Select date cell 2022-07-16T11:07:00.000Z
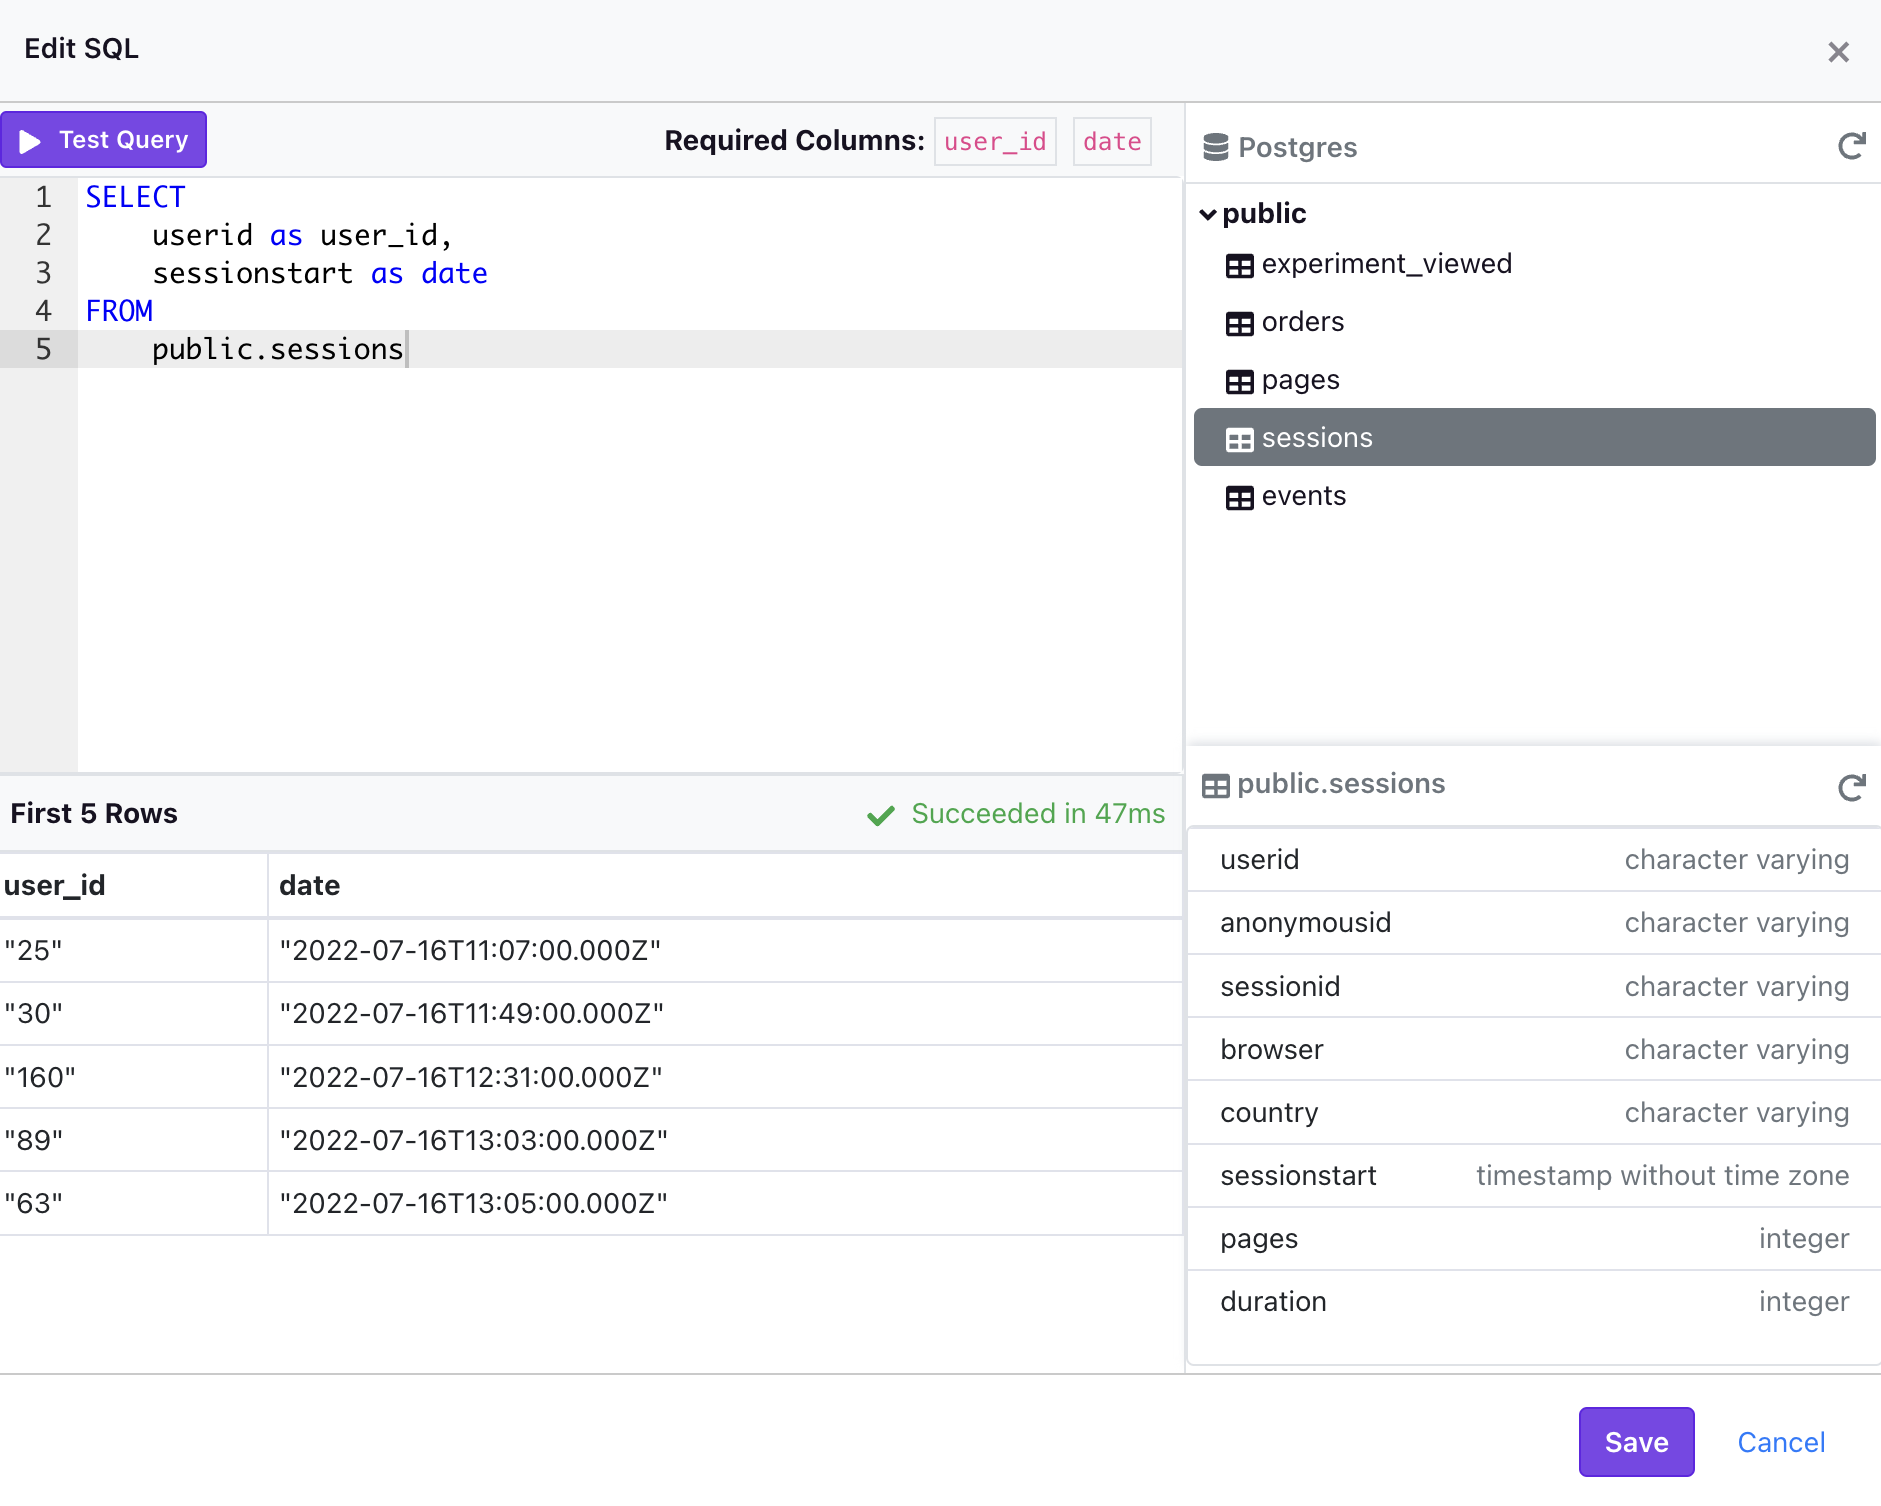 pyautogui.click(x=726, y=950)
